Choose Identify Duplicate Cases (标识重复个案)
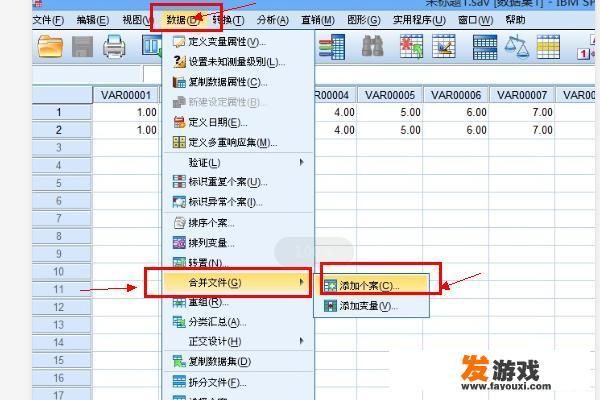 (x=237, y=182)
